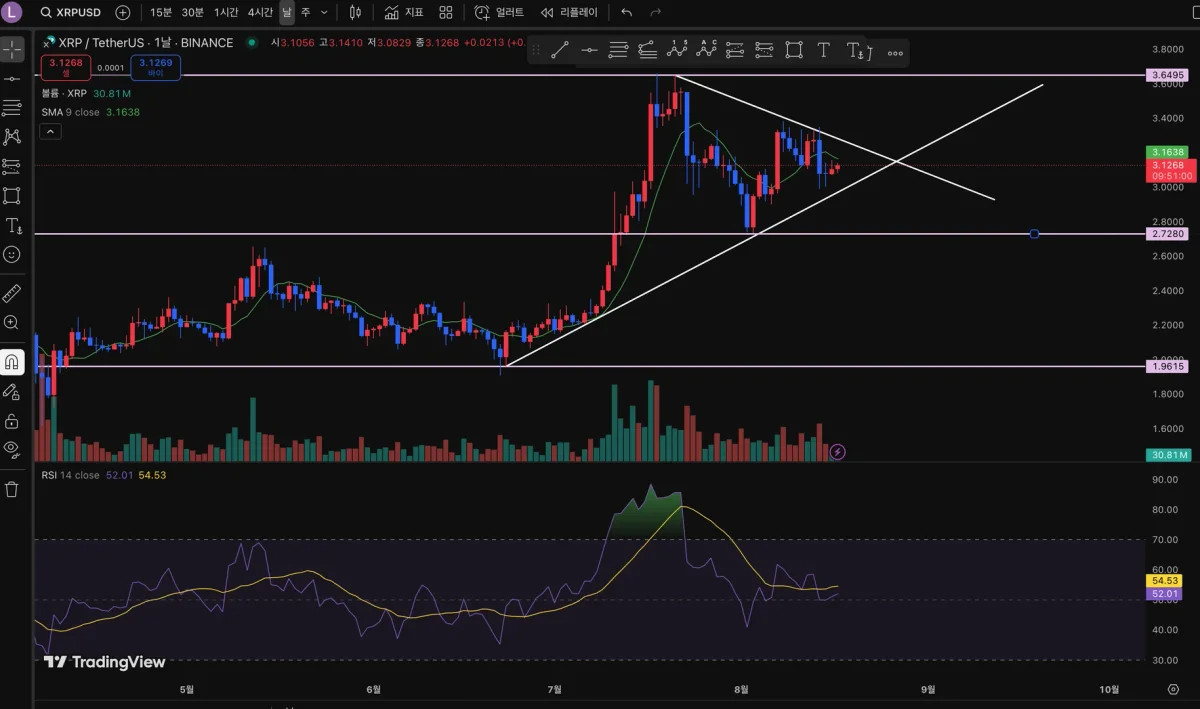Expand the time interval dropdown chevron
The height and width of the screenshot is (709, 1200).
(x=324, y=13)
